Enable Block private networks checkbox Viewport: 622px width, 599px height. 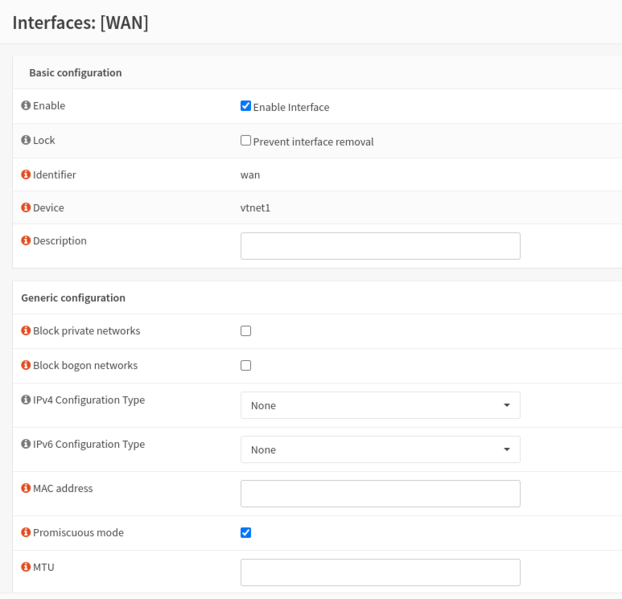click(246, 331)
